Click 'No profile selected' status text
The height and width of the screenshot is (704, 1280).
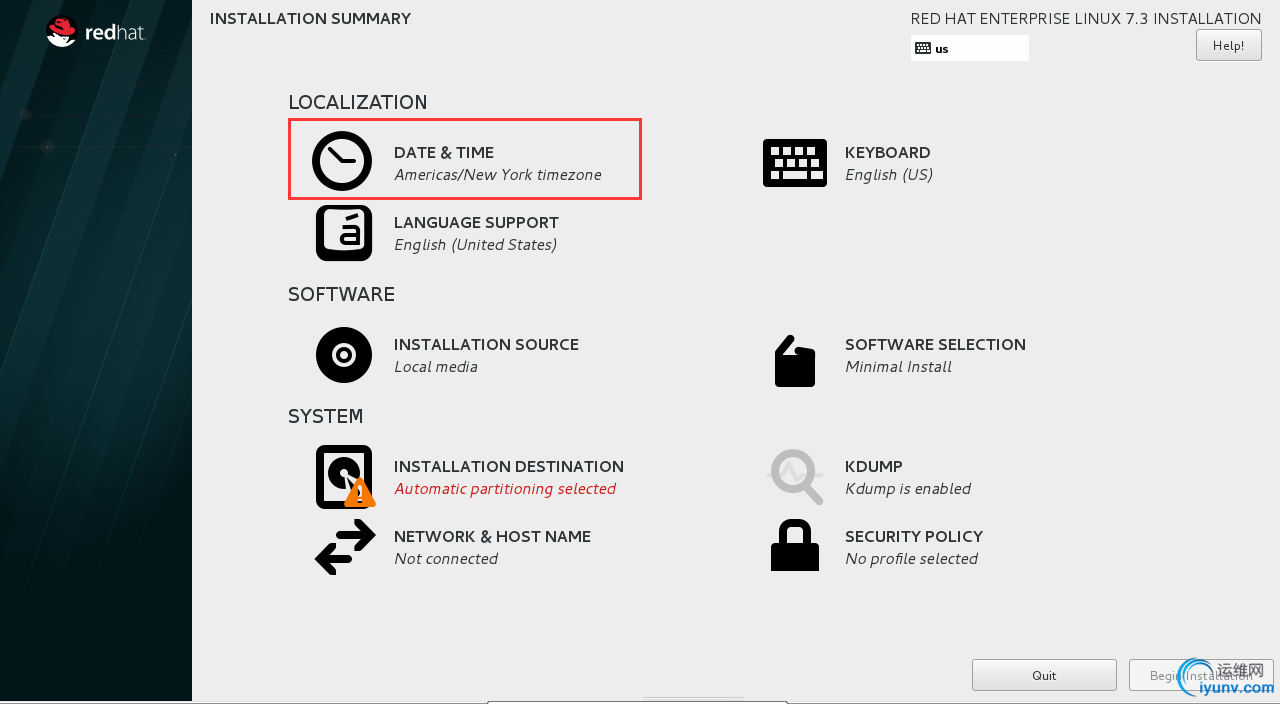pyautogui.click(x=911, y=559)
